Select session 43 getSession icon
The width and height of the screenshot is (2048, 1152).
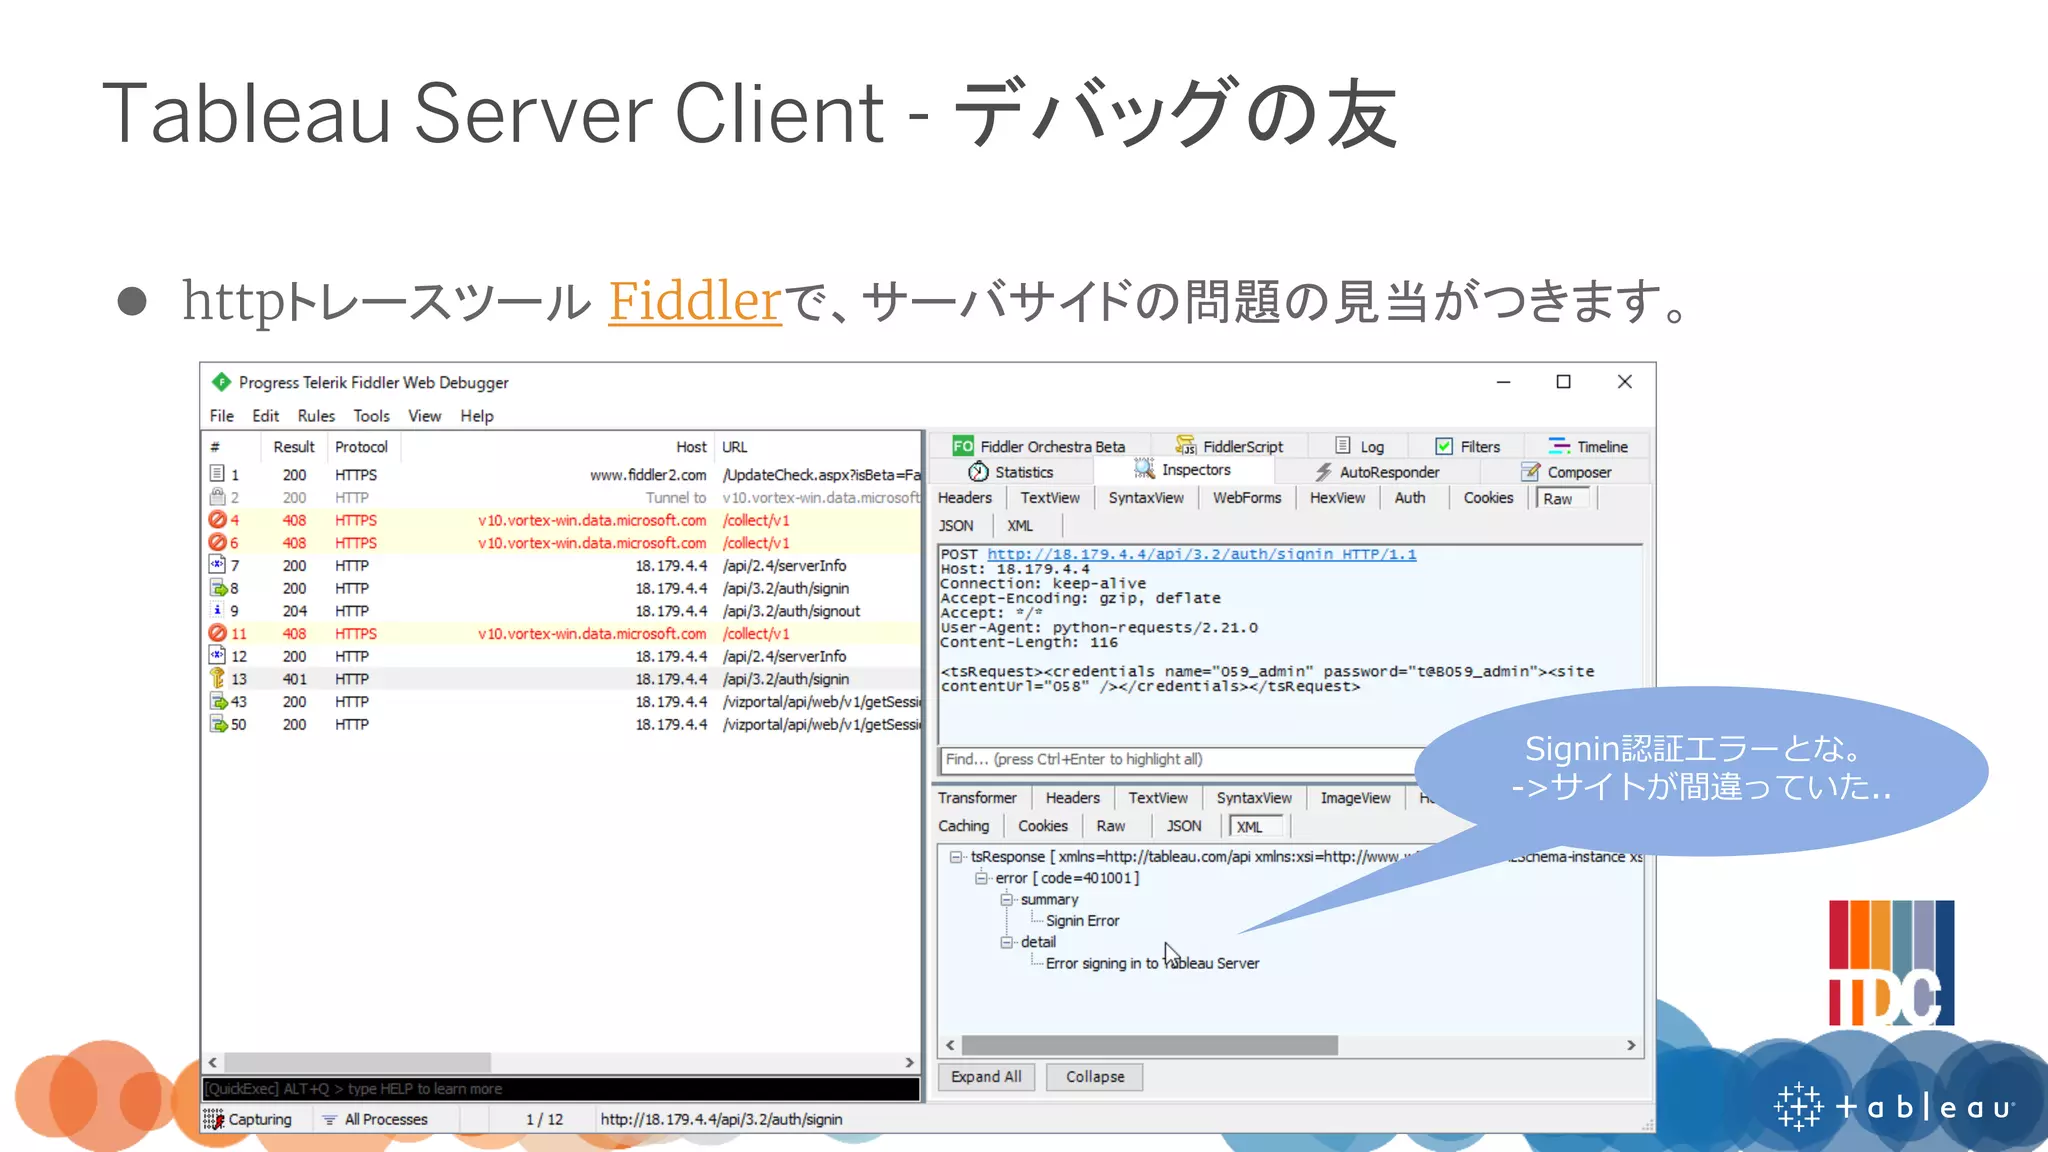[218, 701]
